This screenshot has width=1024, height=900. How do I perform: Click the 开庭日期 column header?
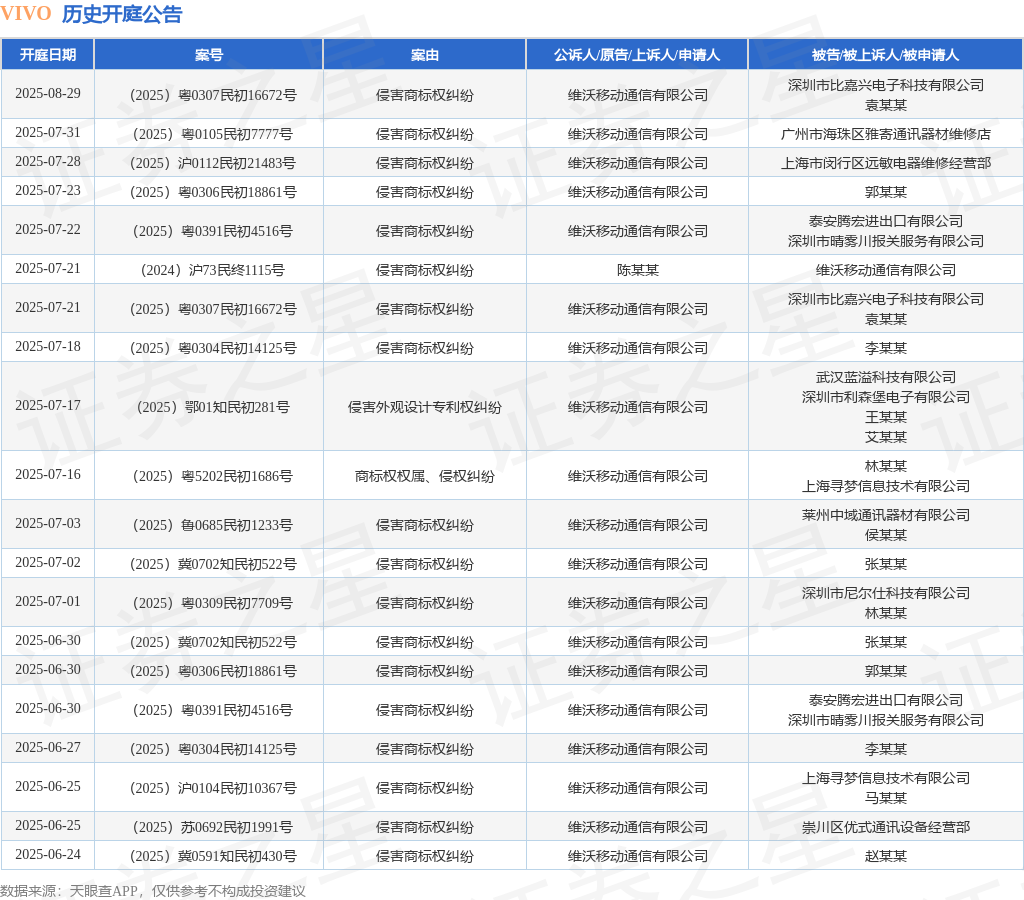tap(48, 55)
